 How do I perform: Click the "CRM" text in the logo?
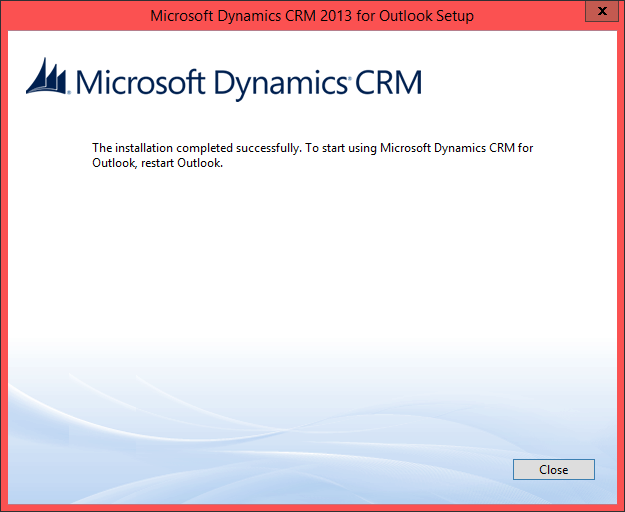[x=388, y=82]
